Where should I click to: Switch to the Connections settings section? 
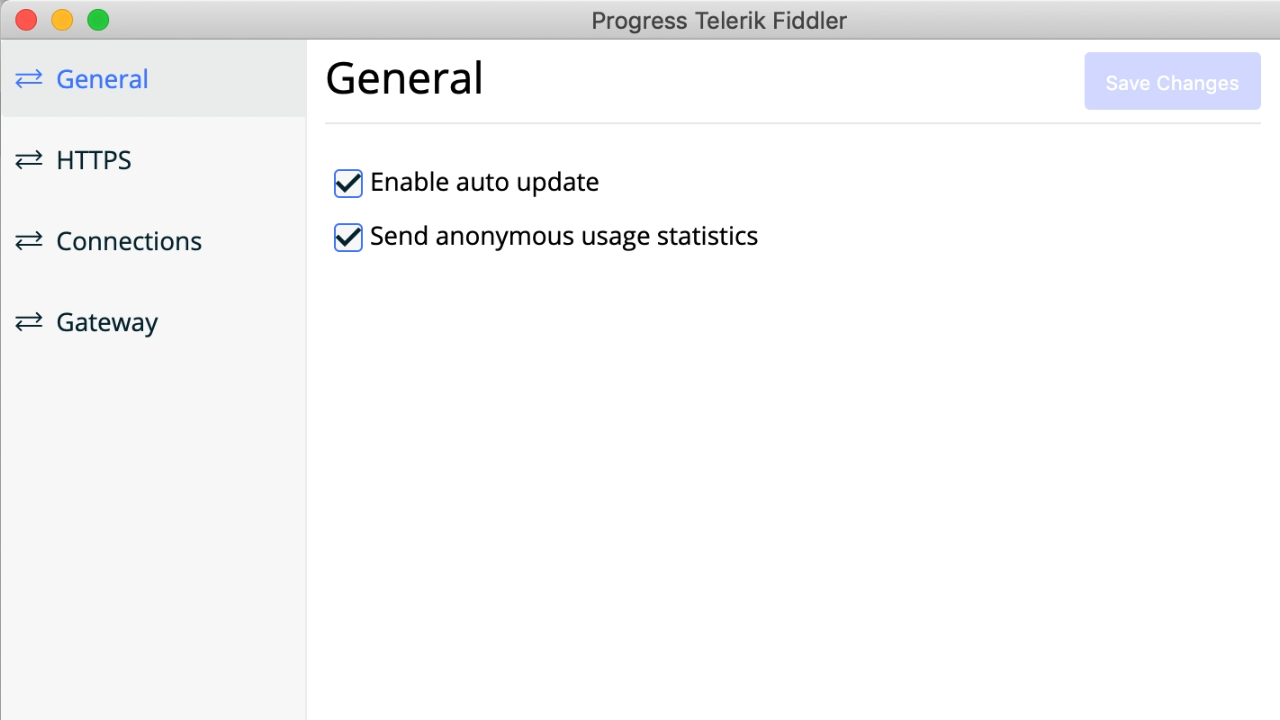[x=129, y=241]
